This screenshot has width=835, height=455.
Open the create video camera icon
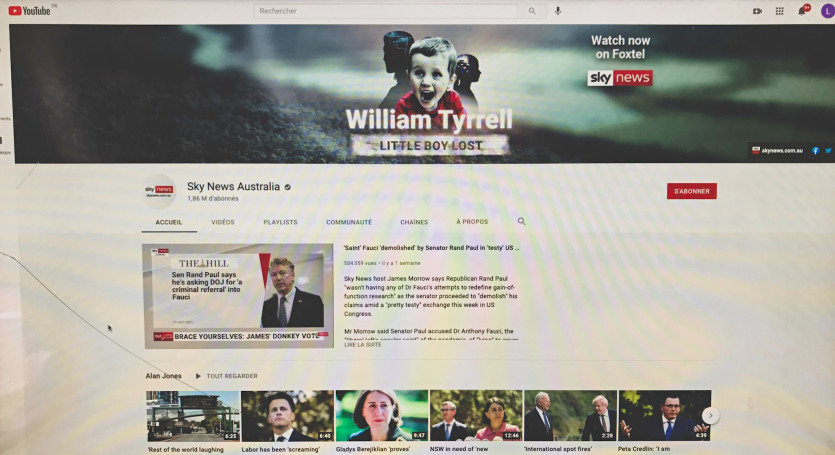click(757, 11)
